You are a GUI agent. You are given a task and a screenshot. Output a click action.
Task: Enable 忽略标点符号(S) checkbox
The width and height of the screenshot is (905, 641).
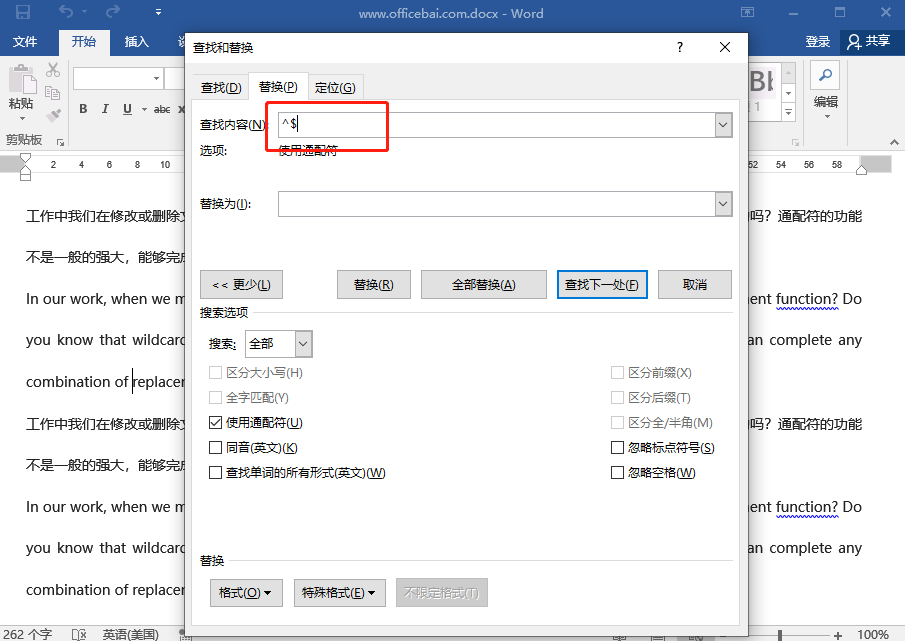[617, 448]
